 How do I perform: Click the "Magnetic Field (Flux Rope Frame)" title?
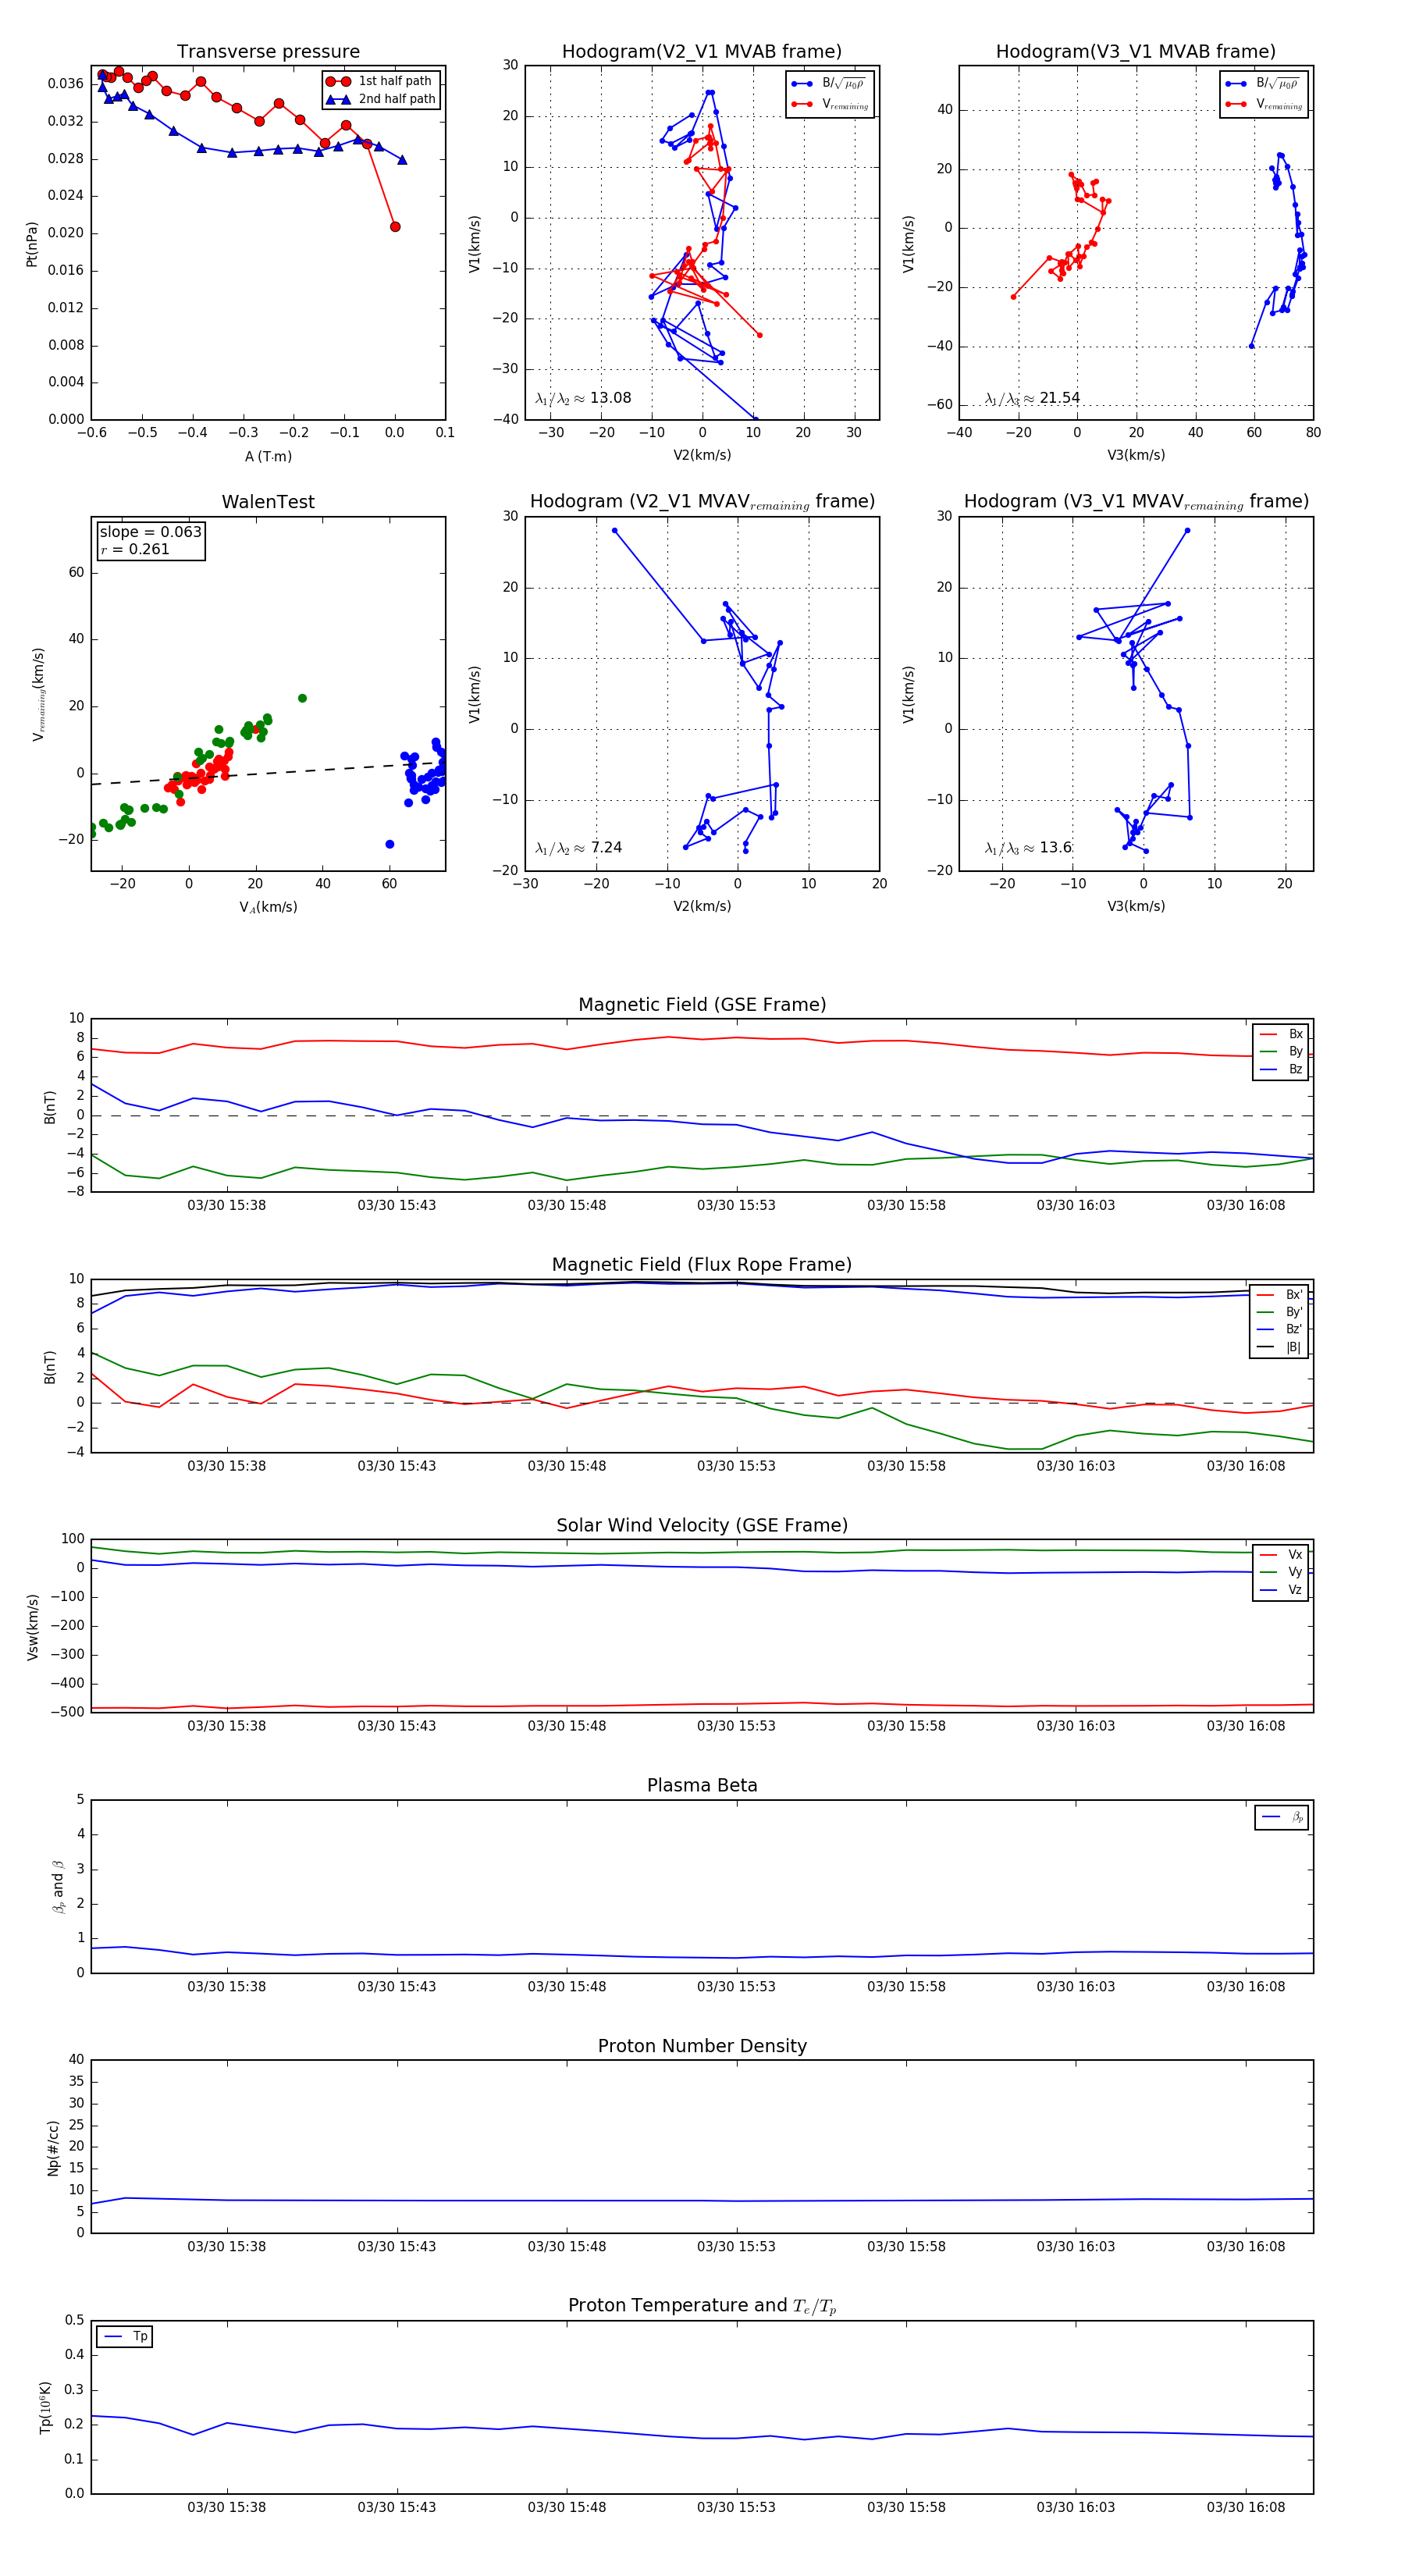click(702, 1265)
